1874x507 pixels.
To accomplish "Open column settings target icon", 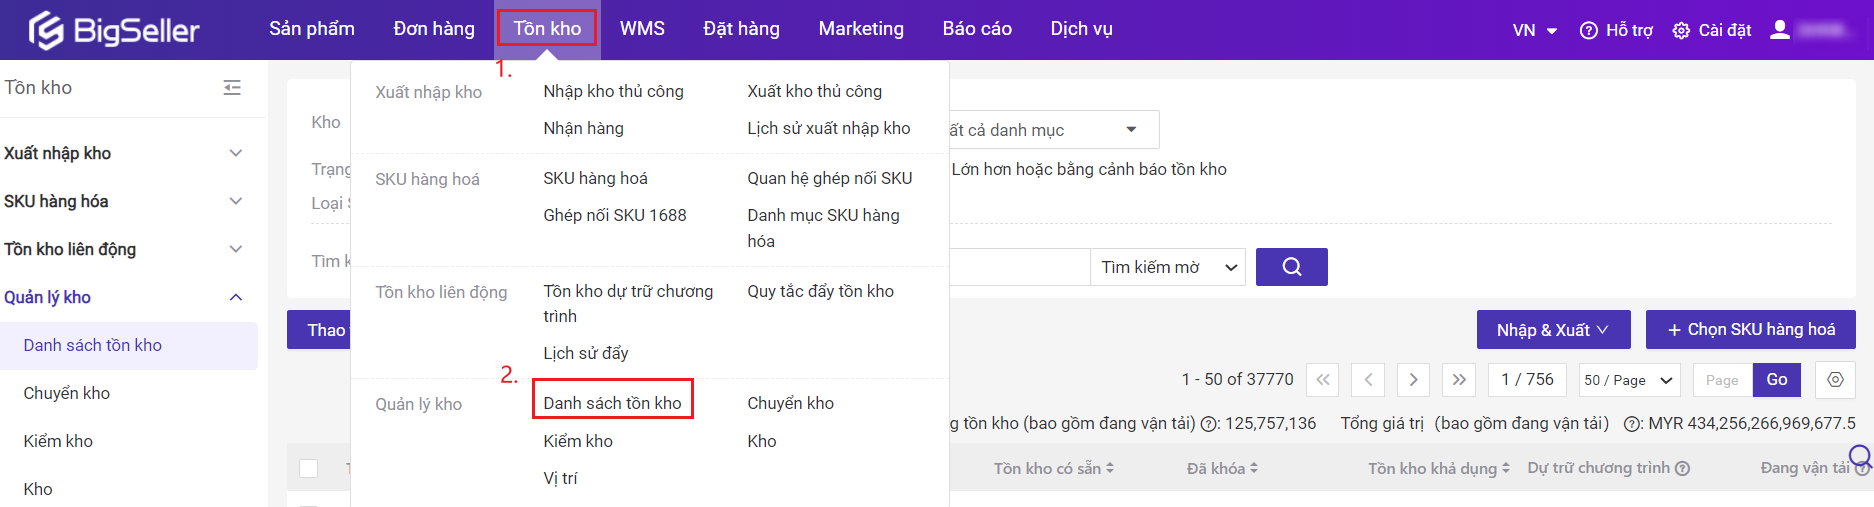I will point(1835,380).
